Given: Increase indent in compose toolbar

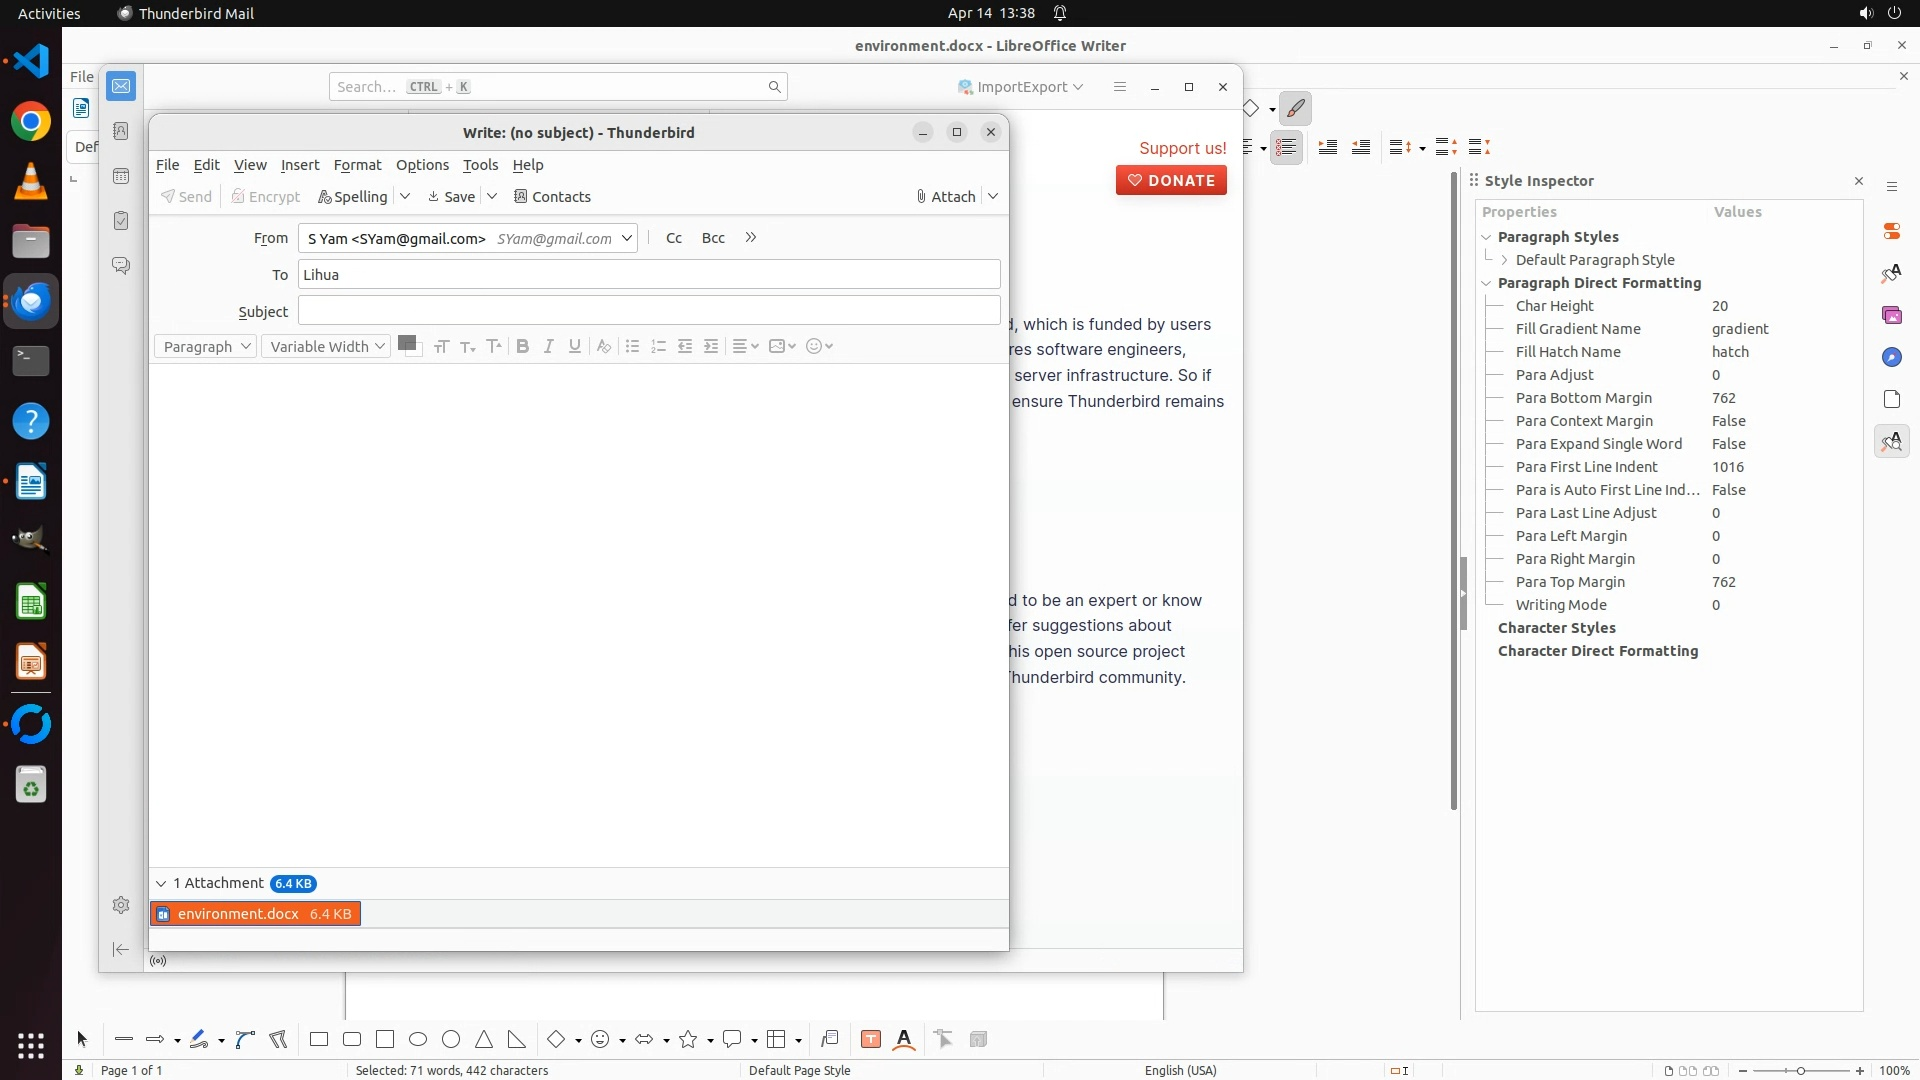Looking at the screenshot, I should click(711, 346).
